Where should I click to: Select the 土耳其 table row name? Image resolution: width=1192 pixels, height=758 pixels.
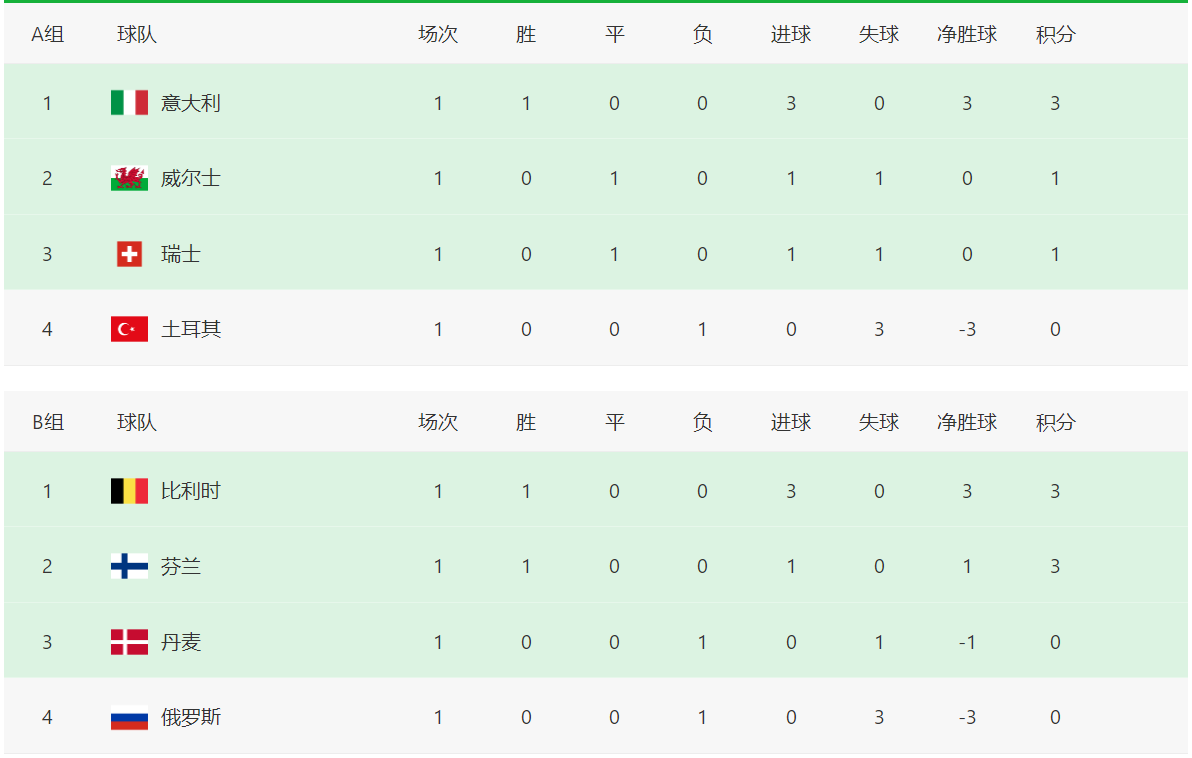click(190, 329)
